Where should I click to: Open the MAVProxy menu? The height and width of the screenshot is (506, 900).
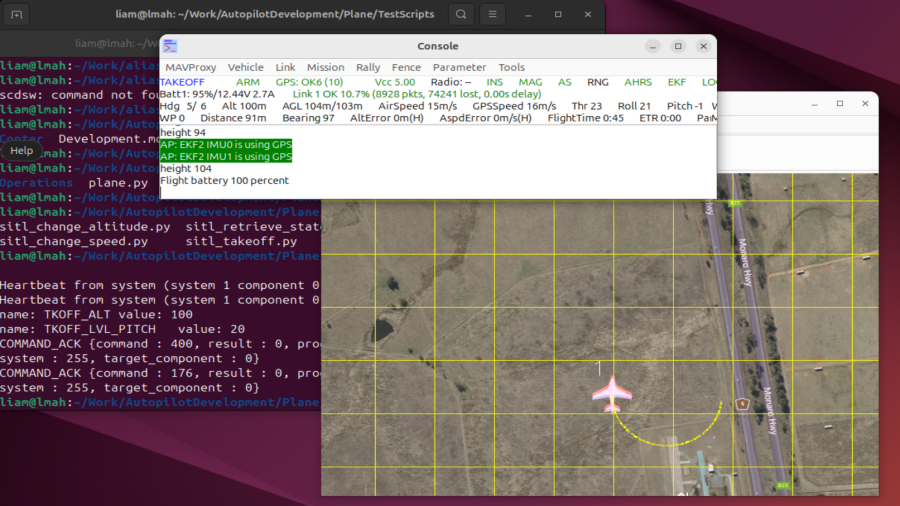click(191, 67)
